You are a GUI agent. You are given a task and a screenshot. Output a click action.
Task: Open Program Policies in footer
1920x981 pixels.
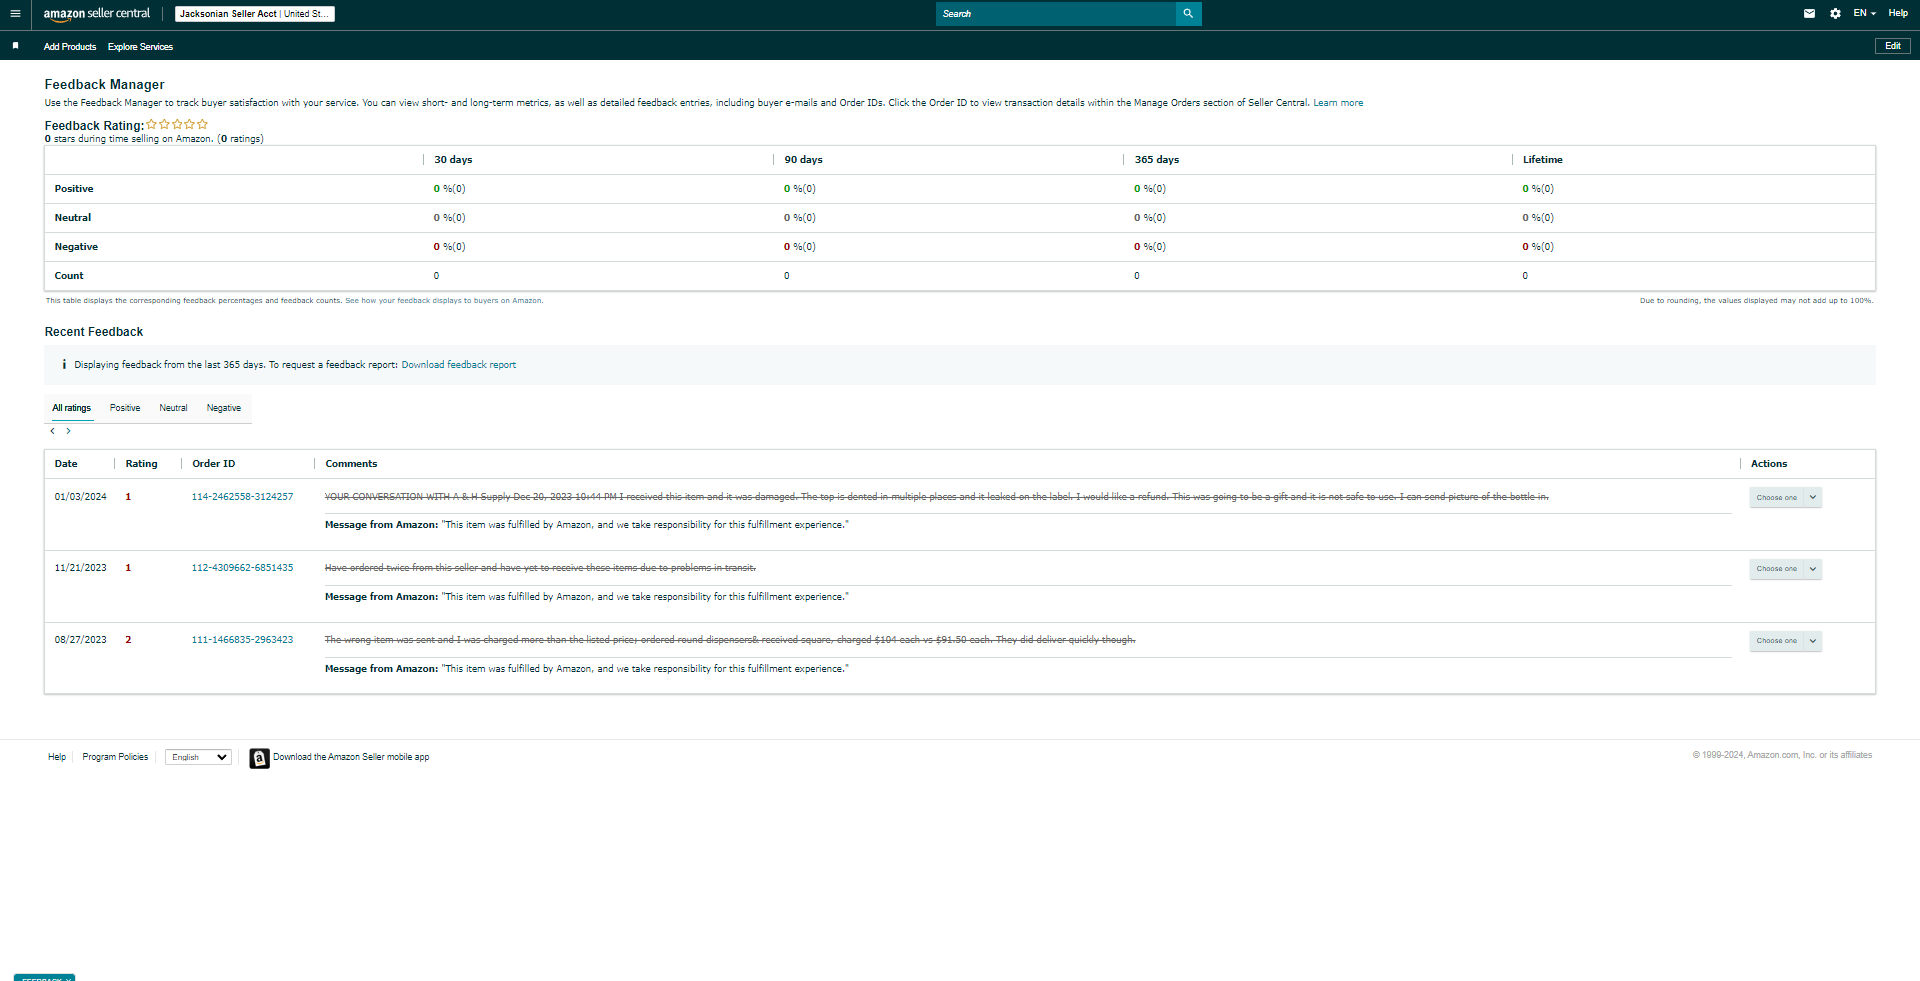pyautogui.click(x=115, y=757)
